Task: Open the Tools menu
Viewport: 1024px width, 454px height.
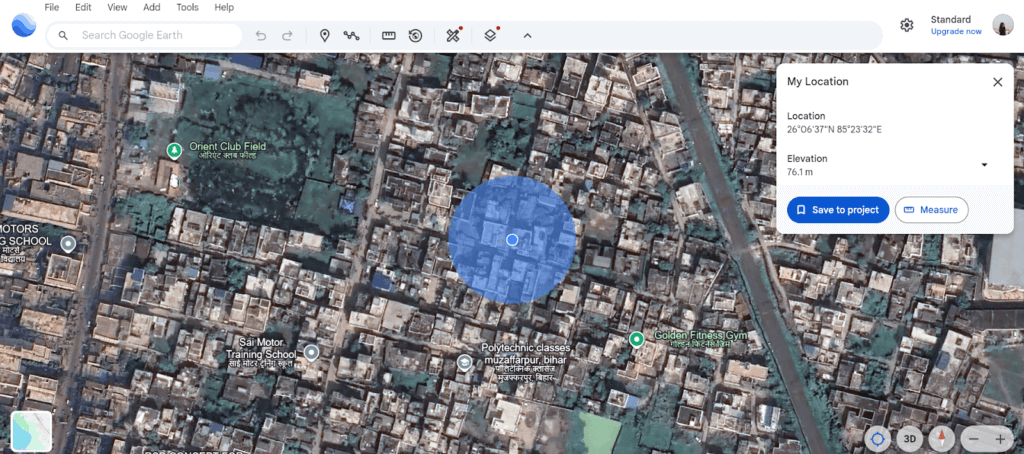Action: [187, 7]
